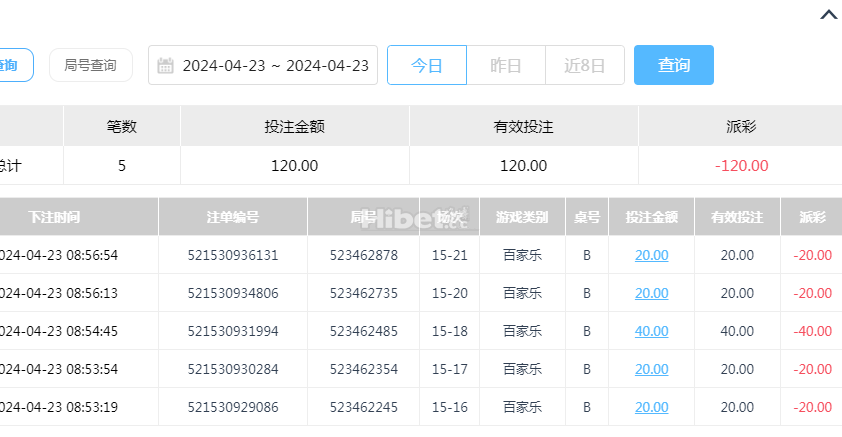The image size is (842, 437).
Task: Click the 游戏类别 column header
Action: 522,217
